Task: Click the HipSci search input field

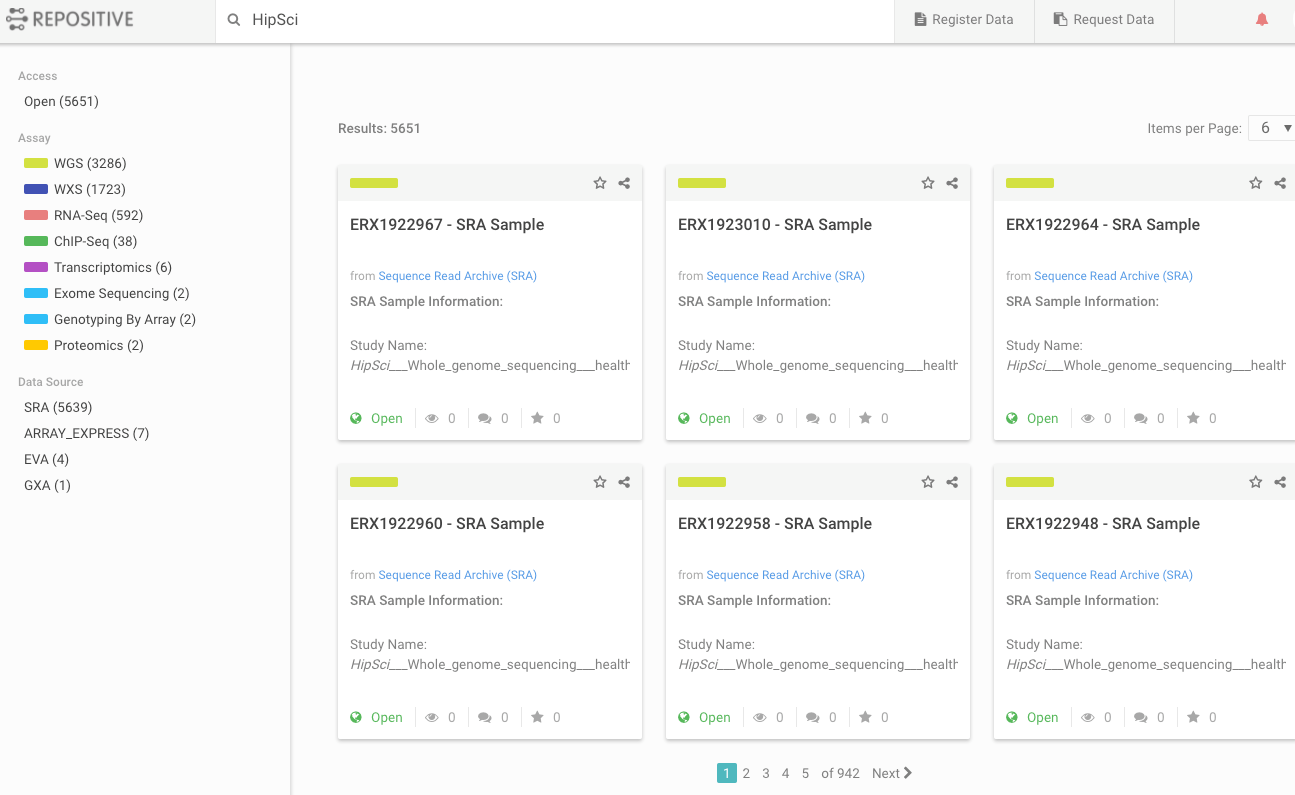Action: [x=560, y=20]
